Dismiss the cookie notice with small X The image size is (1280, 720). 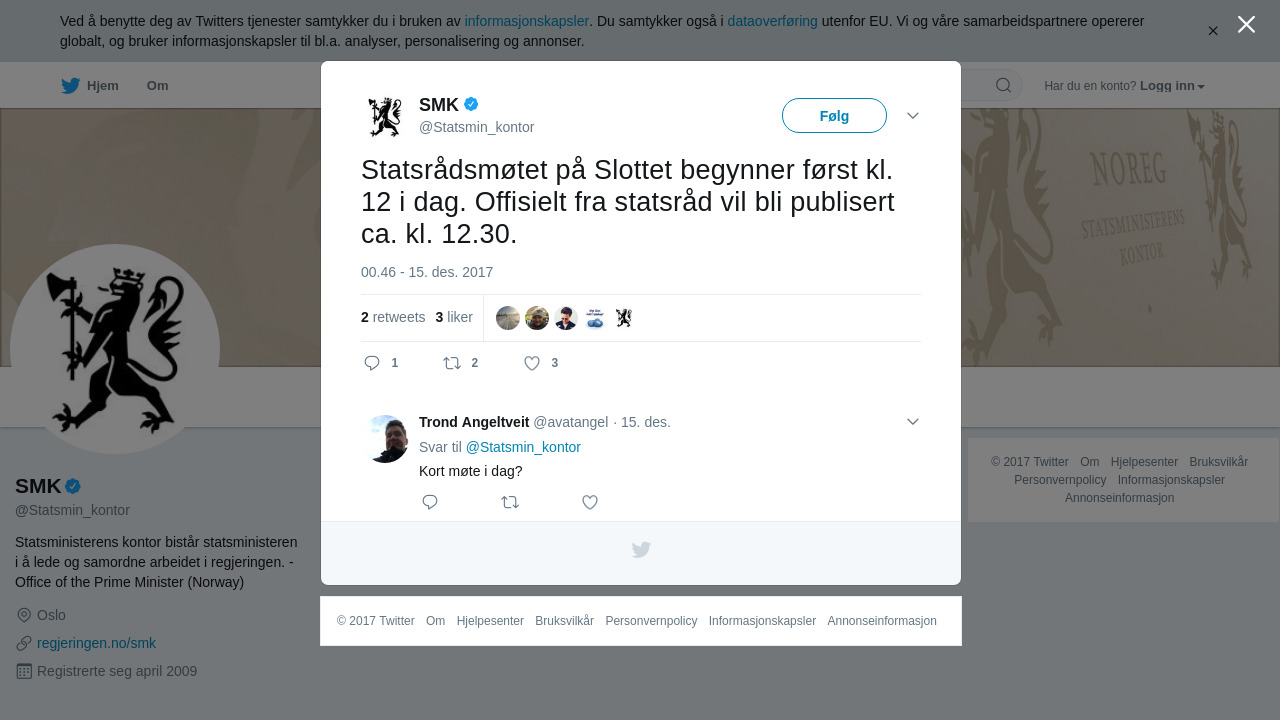click(x=1213, y=31)
